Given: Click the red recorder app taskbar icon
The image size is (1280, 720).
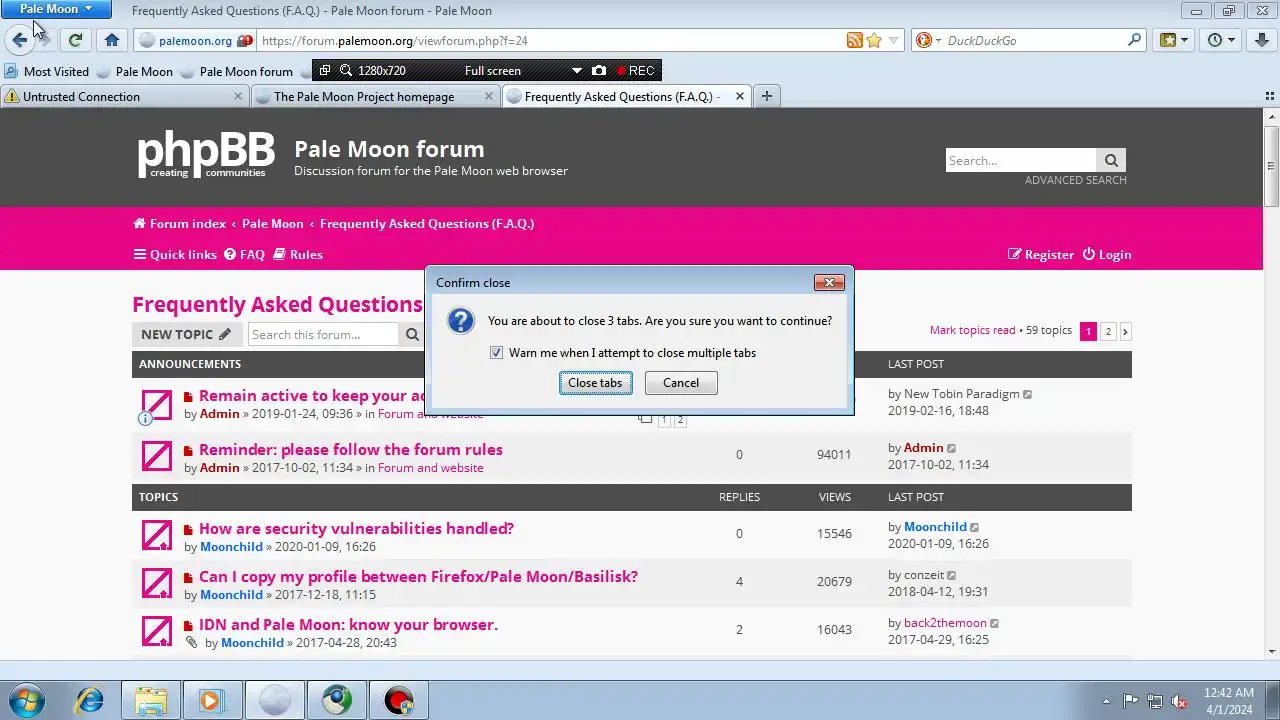Looking at the screenshot, I should click(398, 700).
